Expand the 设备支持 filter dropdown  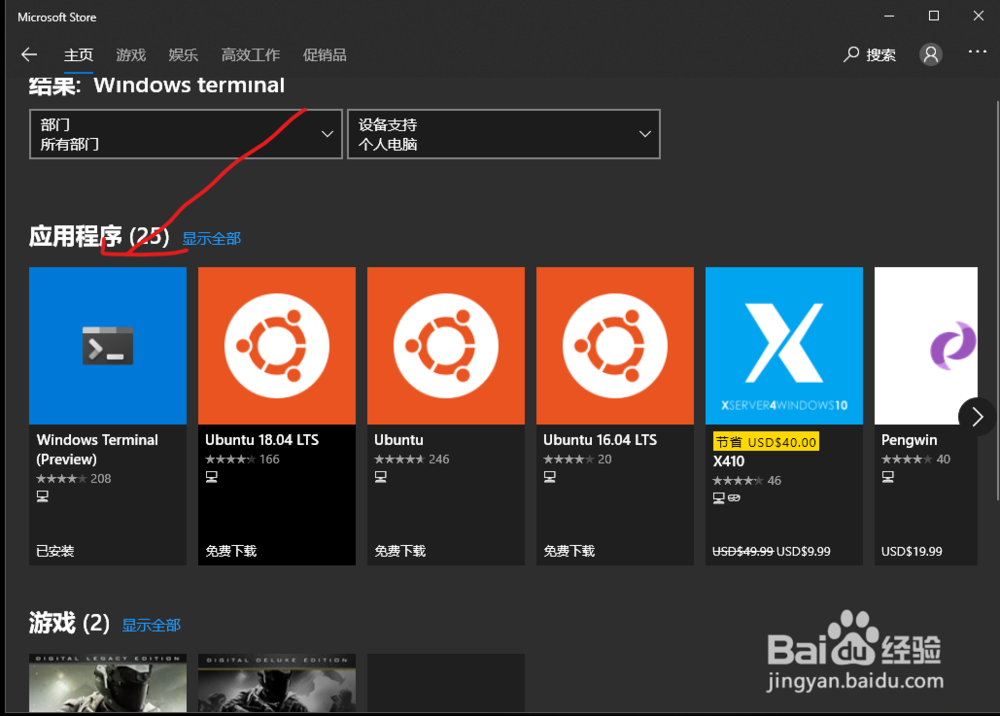[504, 134]
